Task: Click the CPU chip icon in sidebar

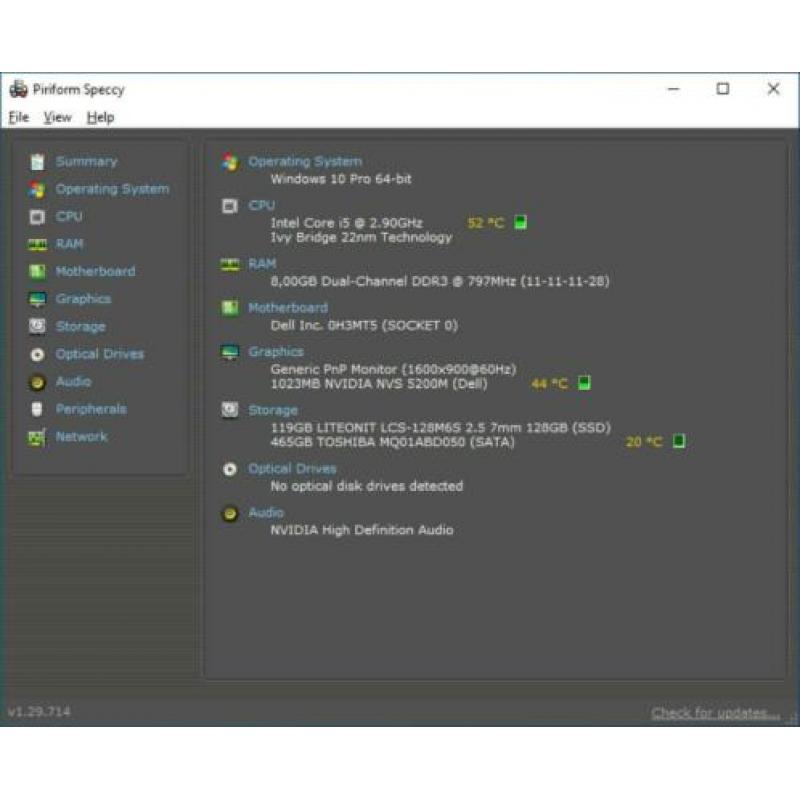Action: click(37, 217)
